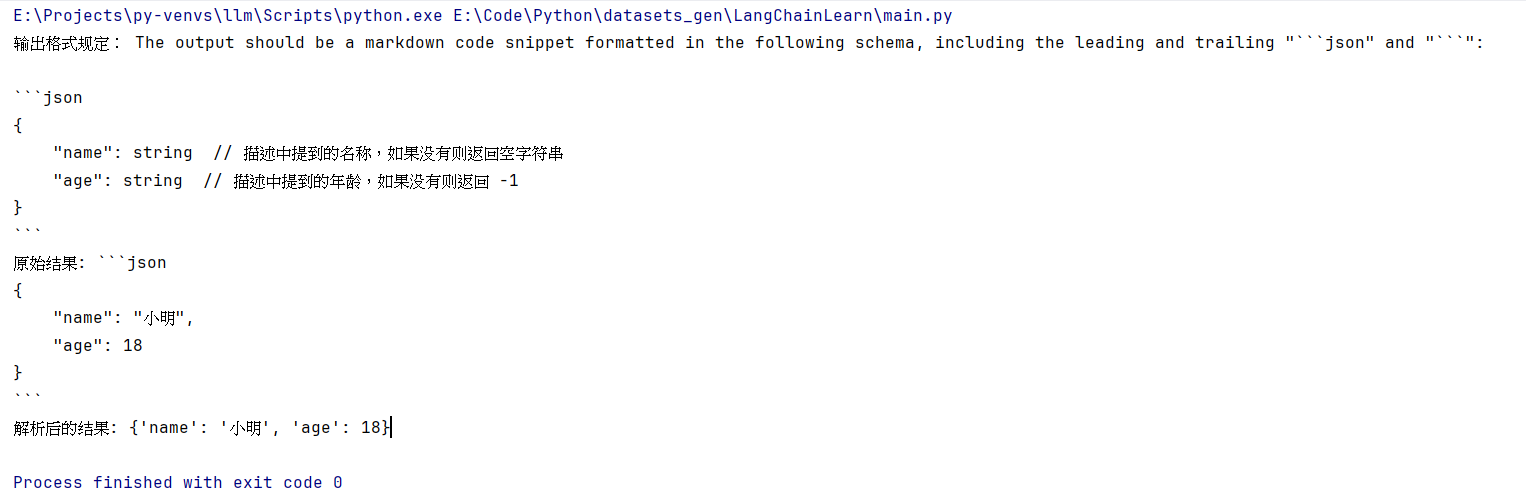Screen dimensions: 1526x503
Task: Click the main.py script path
Action: coord(702,16)
